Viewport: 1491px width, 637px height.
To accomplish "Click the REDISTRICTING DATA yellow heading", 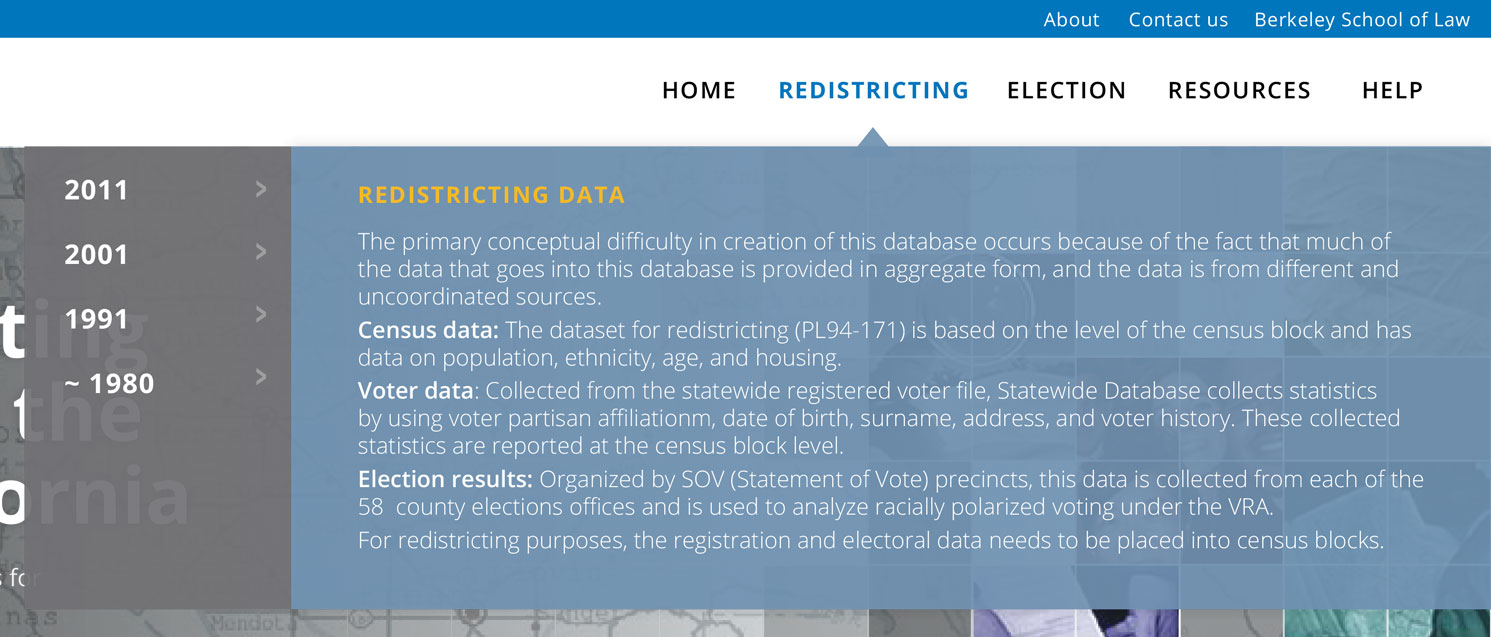I will pos(492,195).
